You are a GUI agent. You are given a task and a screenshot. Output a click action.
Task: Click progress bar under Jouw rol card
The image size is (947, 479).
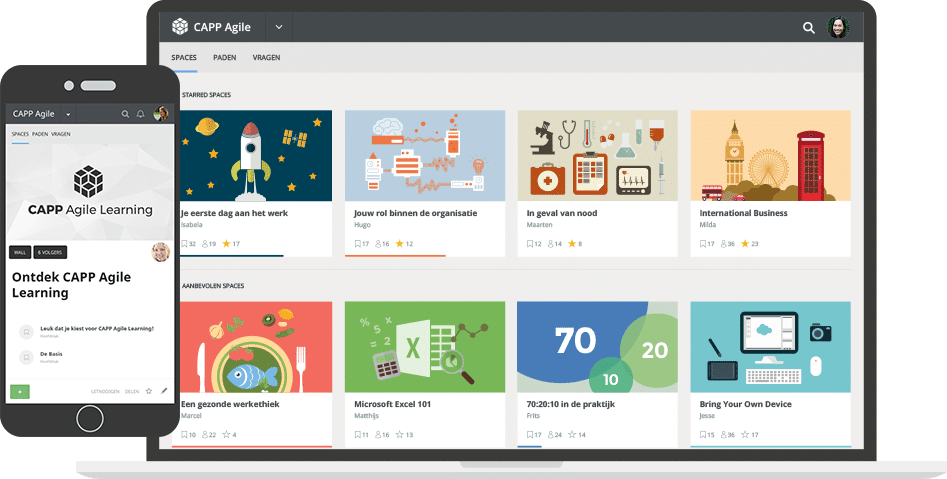[x=395, y=256]
